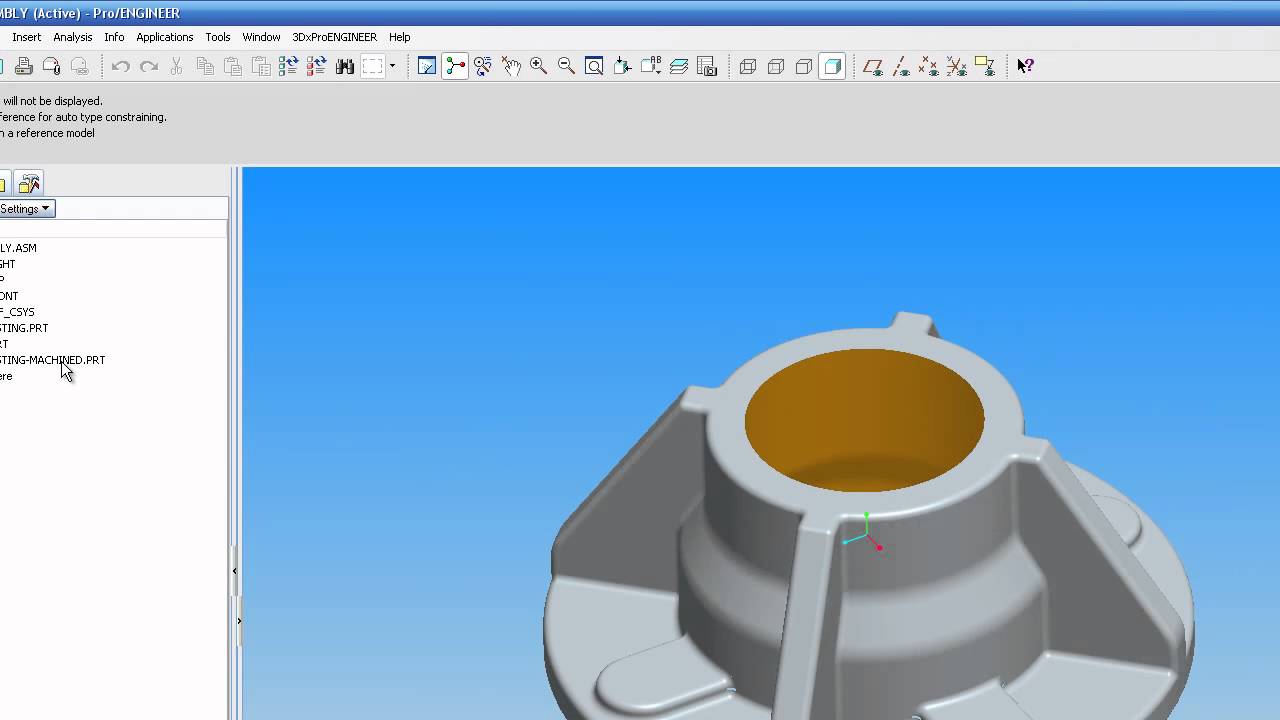Click the Cut scissors icon
The image size is (1280, 720).
177,66
